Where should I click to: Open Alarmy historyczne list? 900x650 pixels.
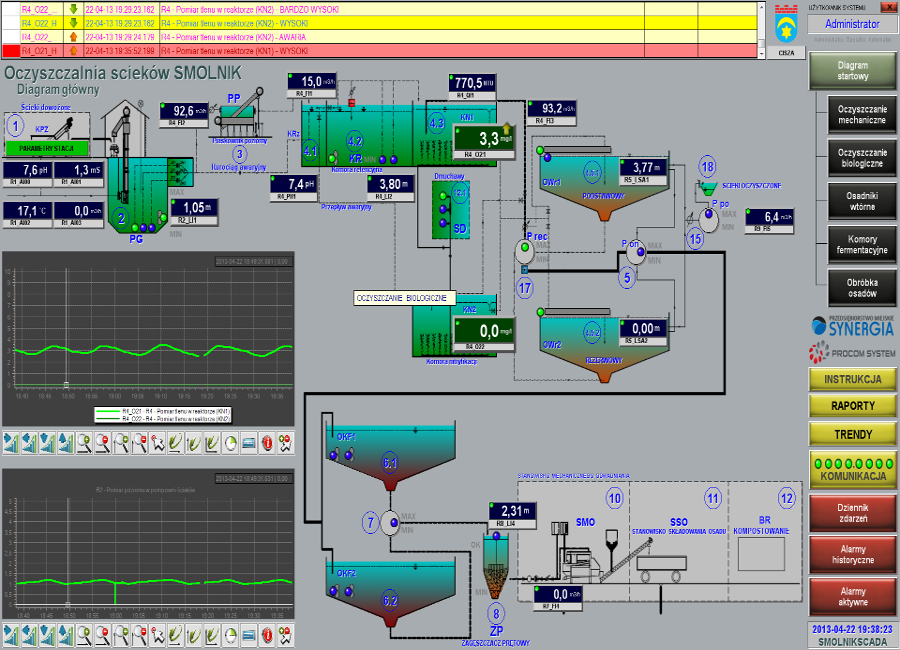[852, 555]
